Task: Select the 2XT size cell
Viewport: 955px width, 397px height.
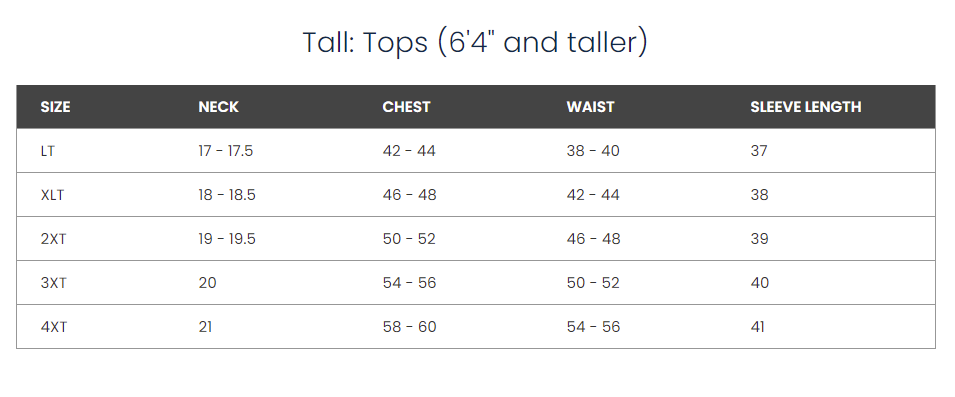Action: point(54,239)
